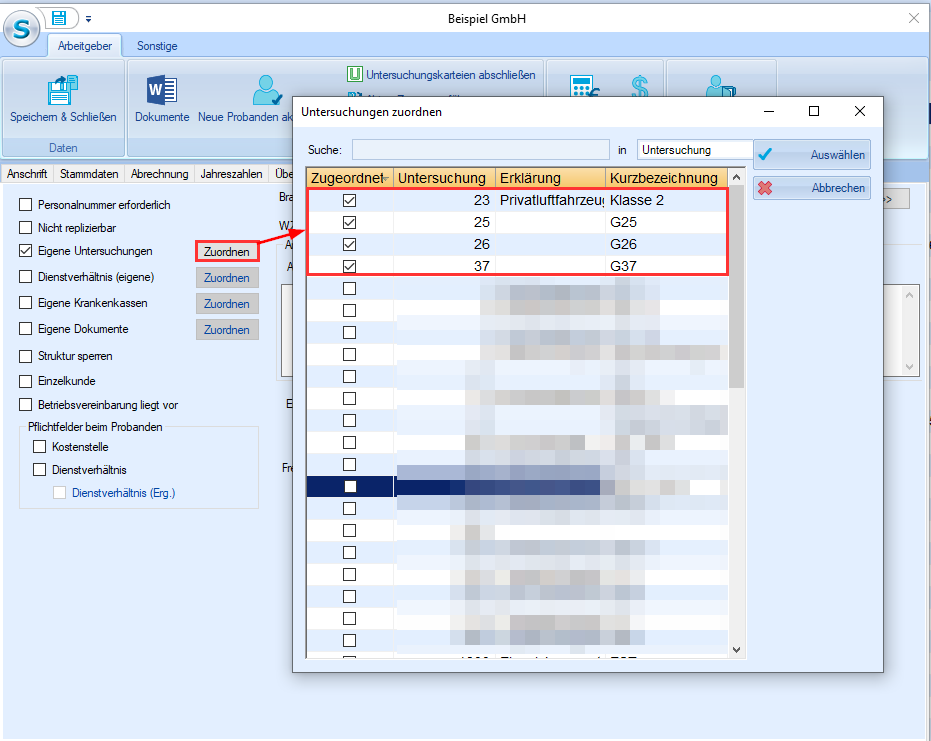Click Untersuchung number 26 cell
The image size is (931, 741).
(x=444, y=245)
